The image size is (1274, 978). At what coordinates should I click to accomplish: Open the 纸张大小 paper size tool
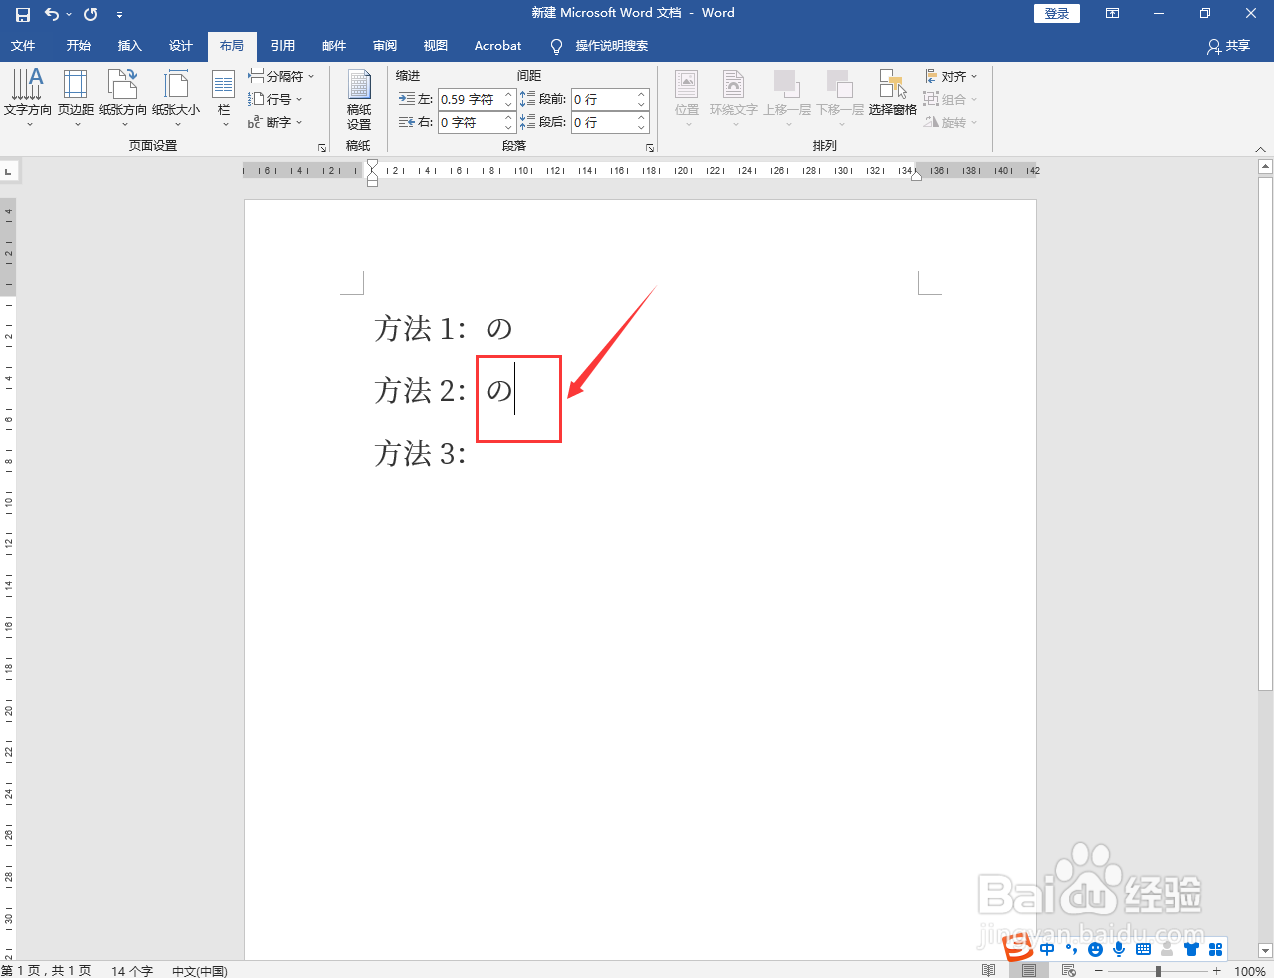point(176,98)
